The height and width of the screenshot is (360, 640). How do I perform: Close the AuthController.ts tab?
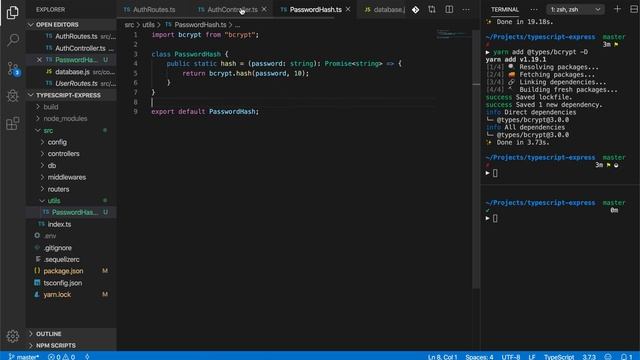(x=264, y=9)
